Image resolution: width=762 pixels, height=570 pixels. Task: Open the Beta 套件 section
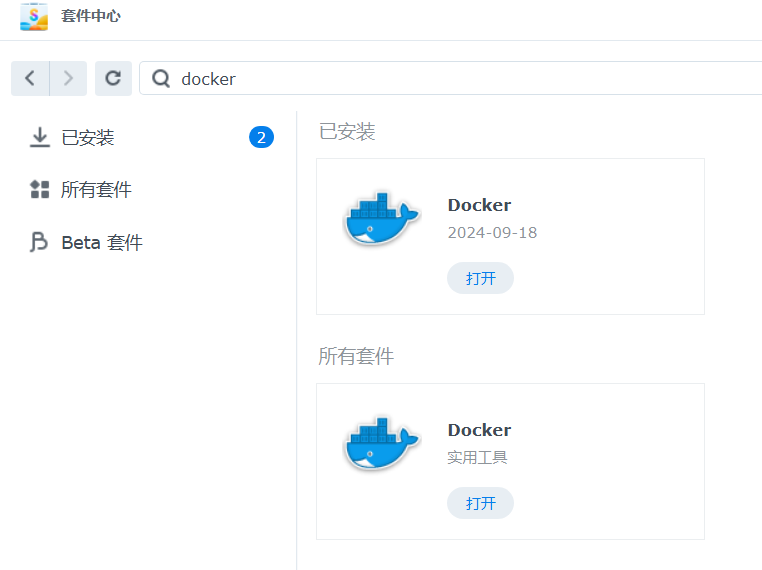(102, 242)
